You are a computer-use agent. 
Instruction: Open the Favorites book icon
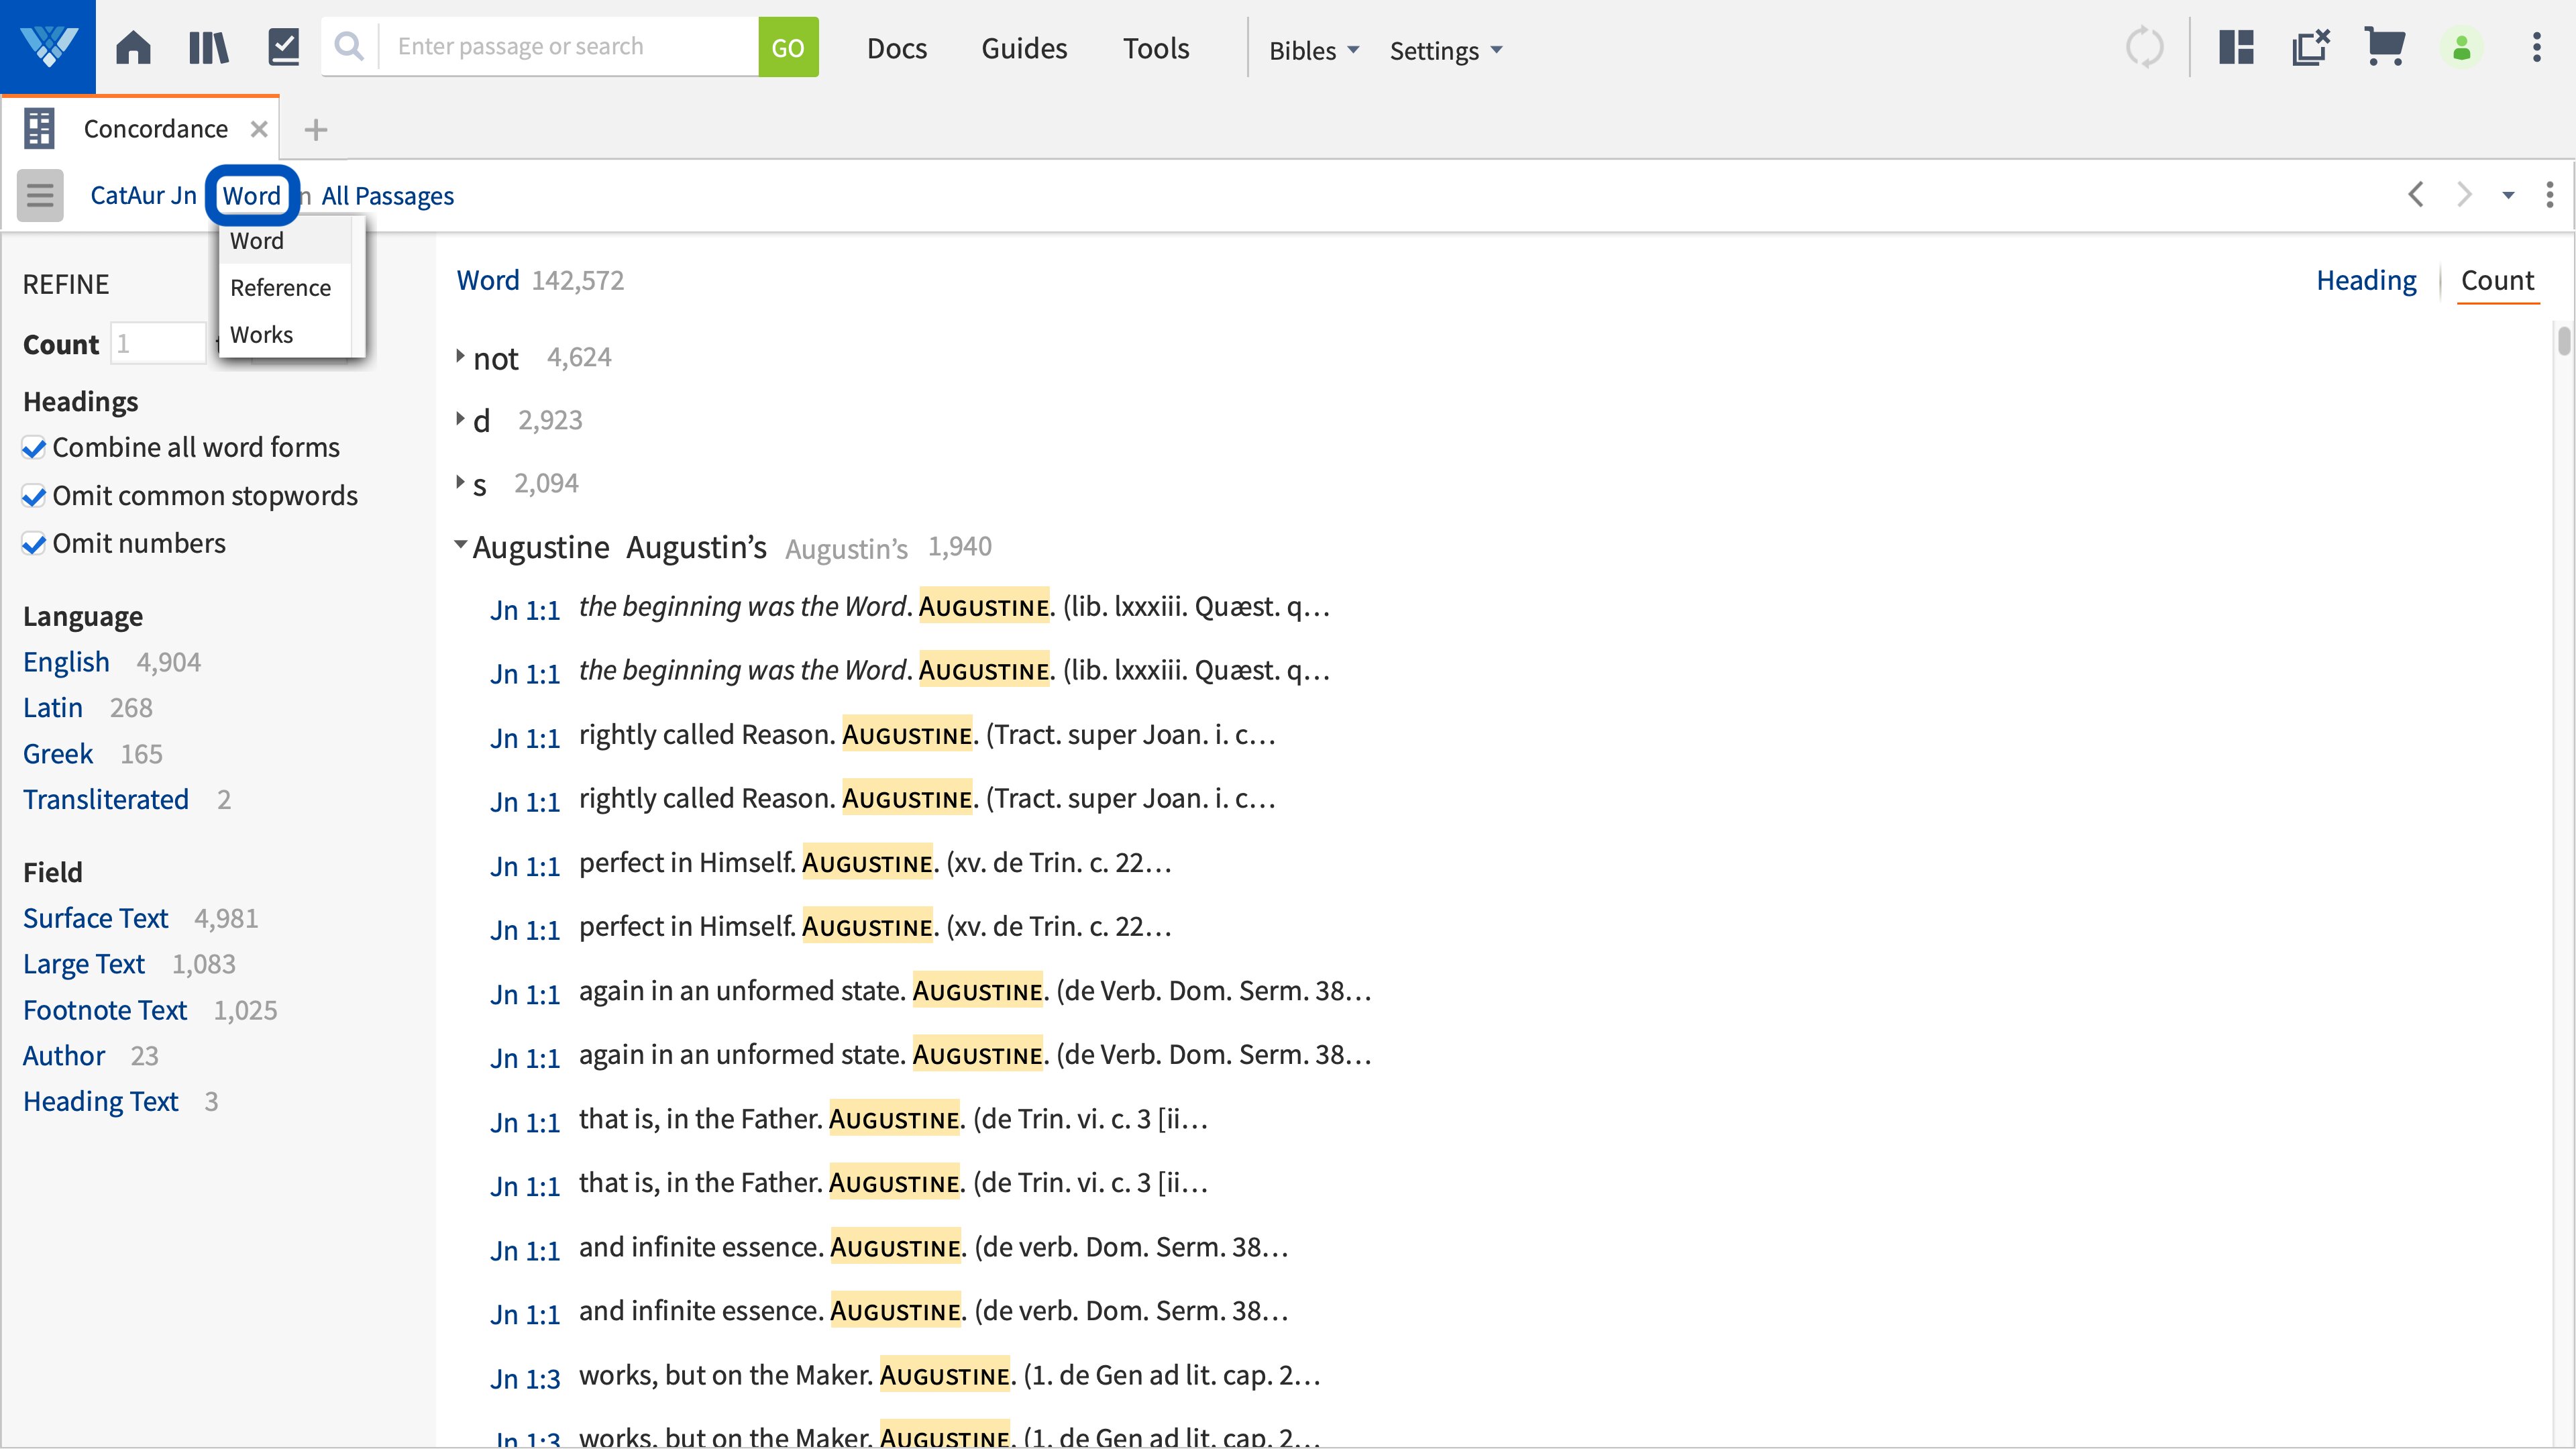[283, 46]
